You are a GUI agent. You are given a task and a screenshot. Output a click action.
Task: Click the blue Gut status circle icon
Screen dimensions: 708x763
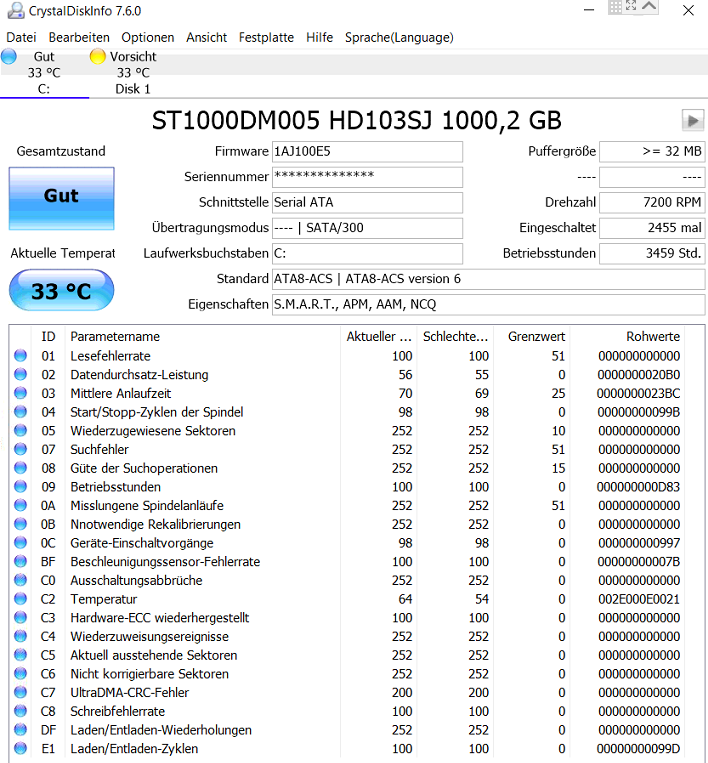(x=9, y=56)
